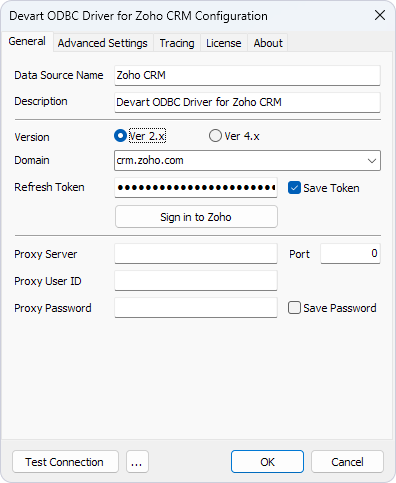Click the 'Description' label
Image resolution: width=396 pixels, height=483 pixels.
(41, 101)
